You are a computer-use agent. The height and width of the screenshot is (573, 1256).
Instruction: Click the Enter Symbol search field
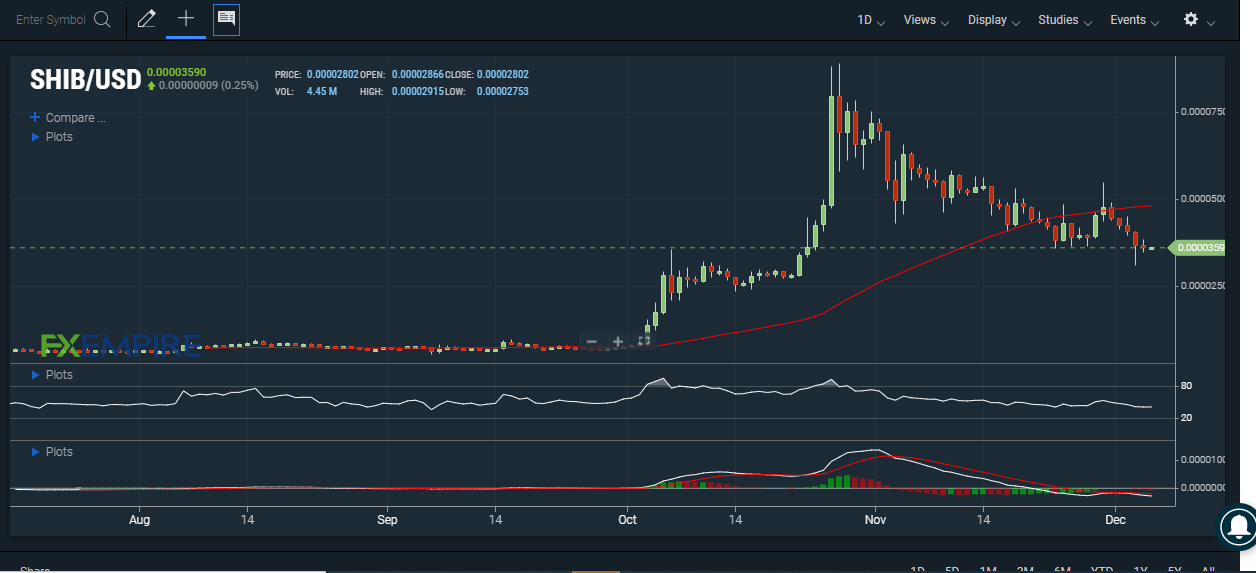[52, 19]
